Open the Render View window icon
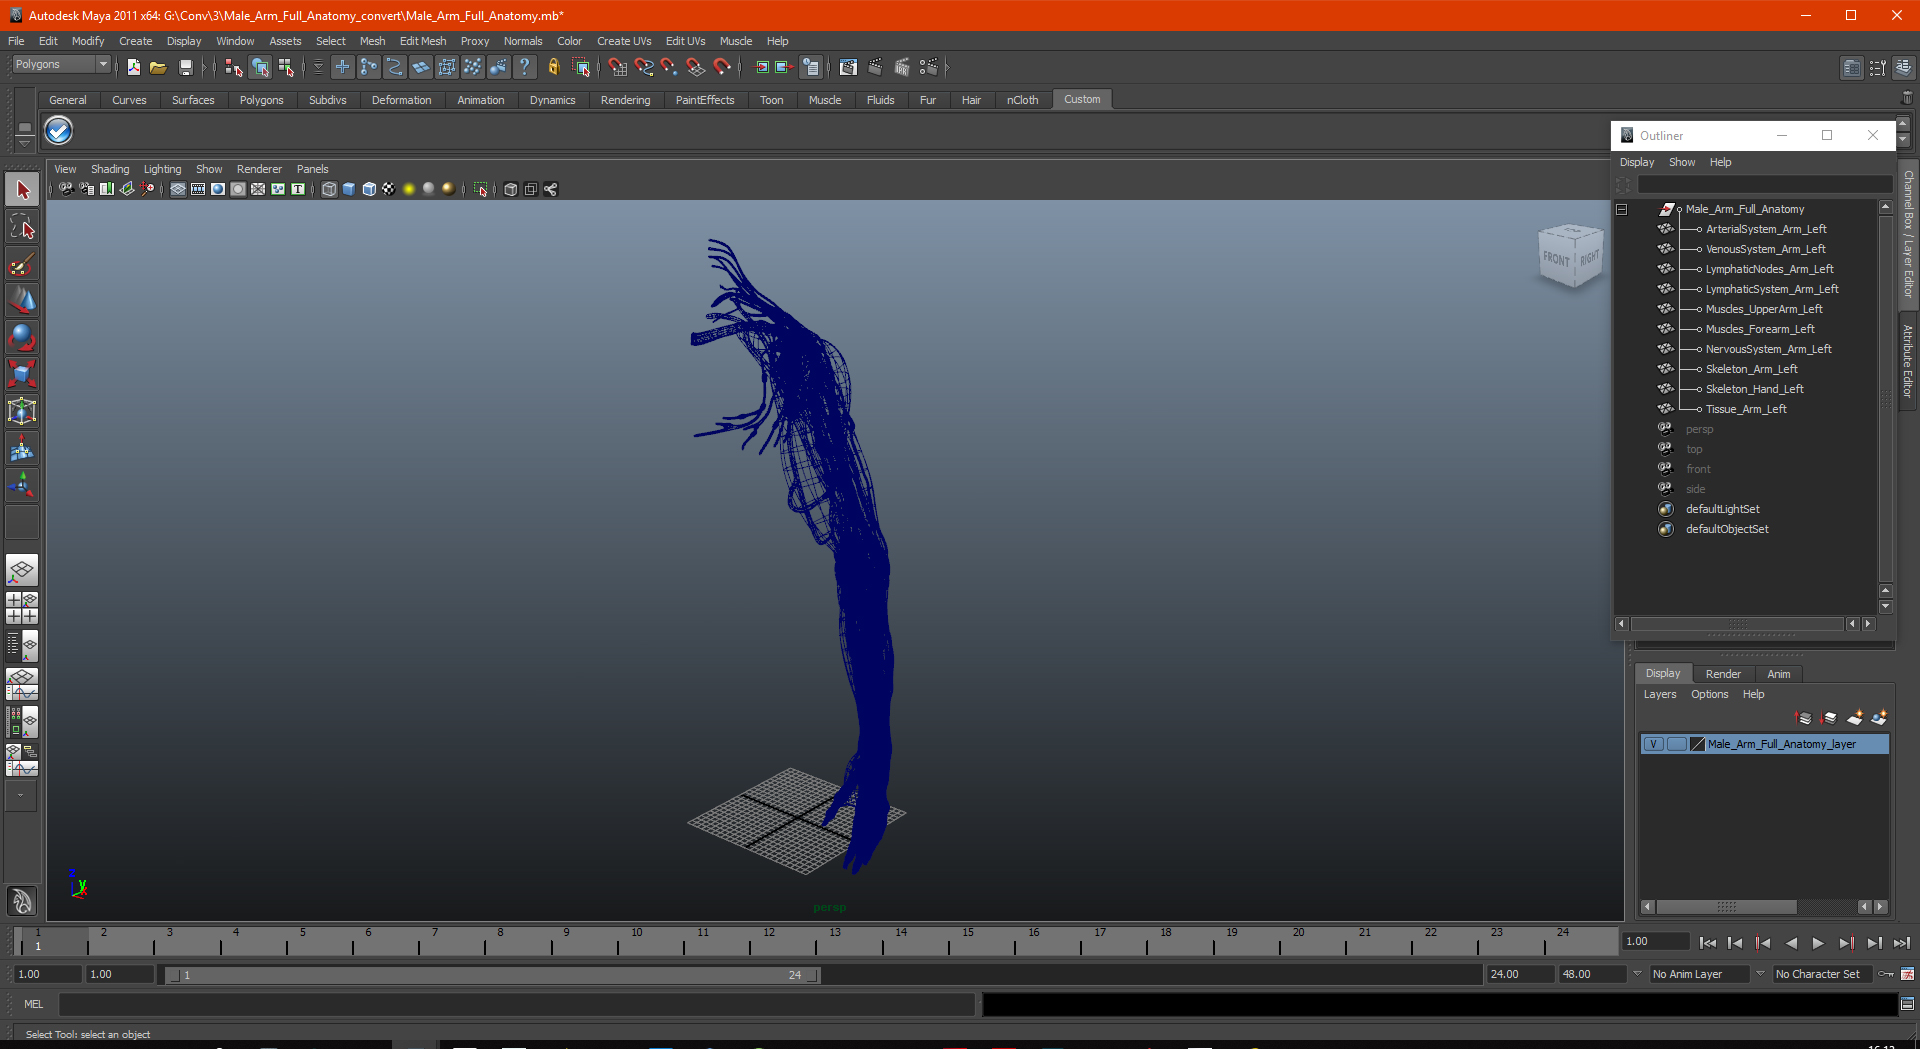 pyautogui.click(x=848, y=67)
